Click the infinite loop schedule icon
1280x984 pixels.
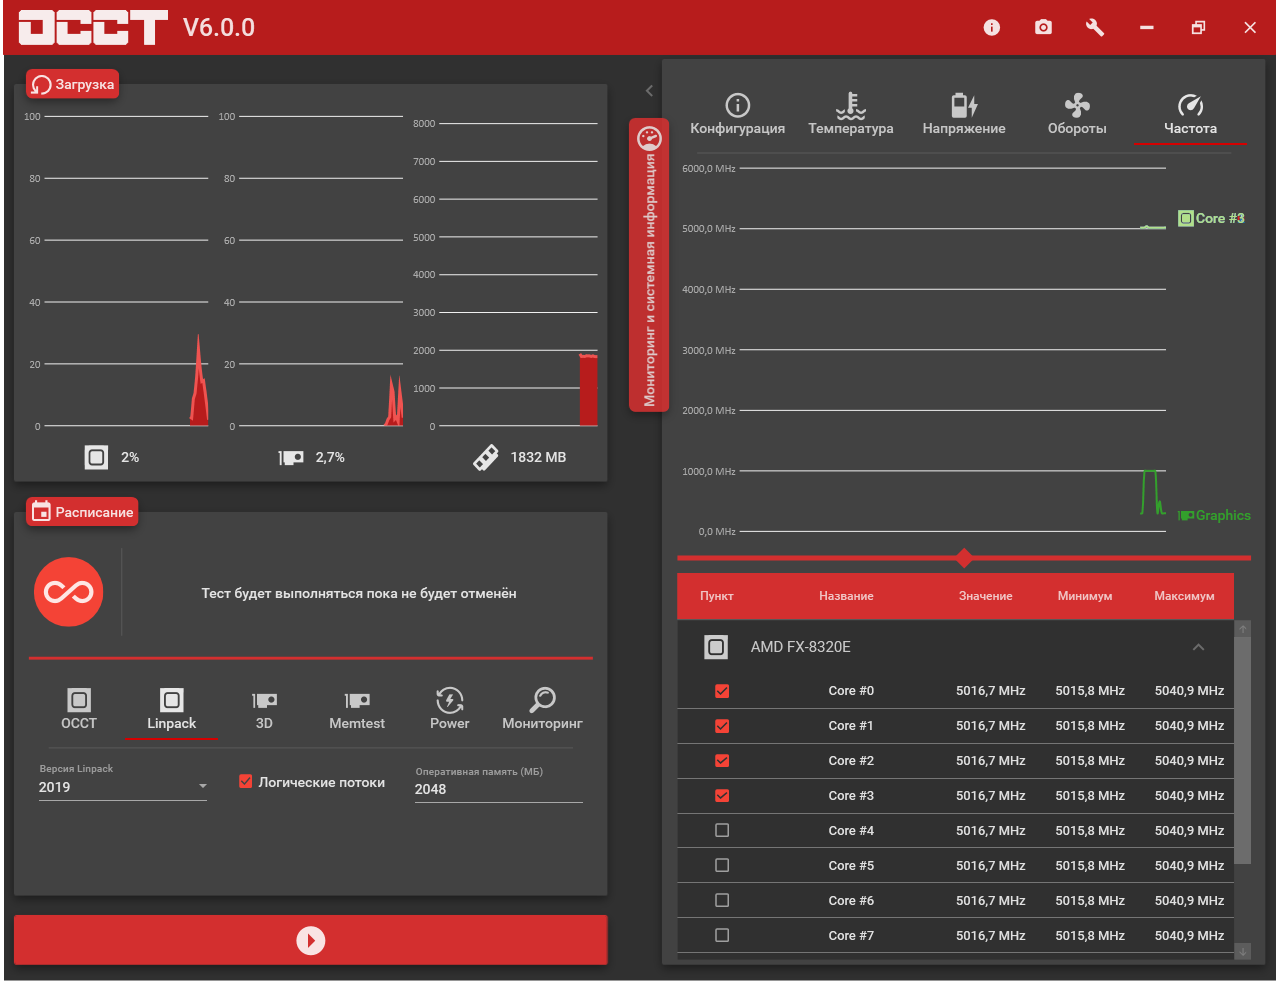point(68,592)
